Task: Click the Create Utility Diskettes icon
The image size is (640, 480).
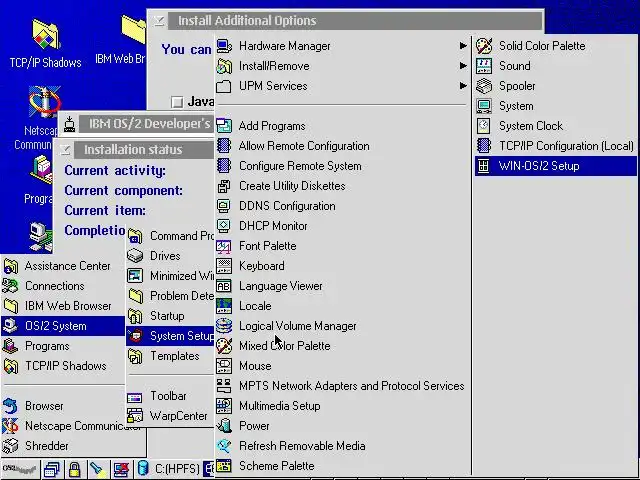Action: pos(224,186)
